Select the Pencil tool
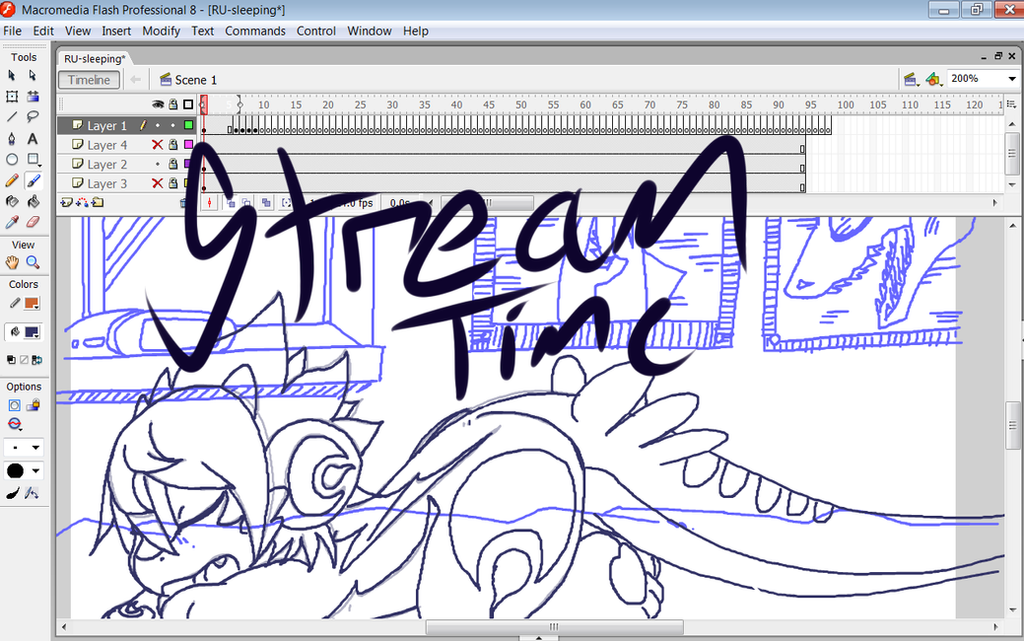The width and height of the screenshot is (1024, 641). [x=12, y=180]
